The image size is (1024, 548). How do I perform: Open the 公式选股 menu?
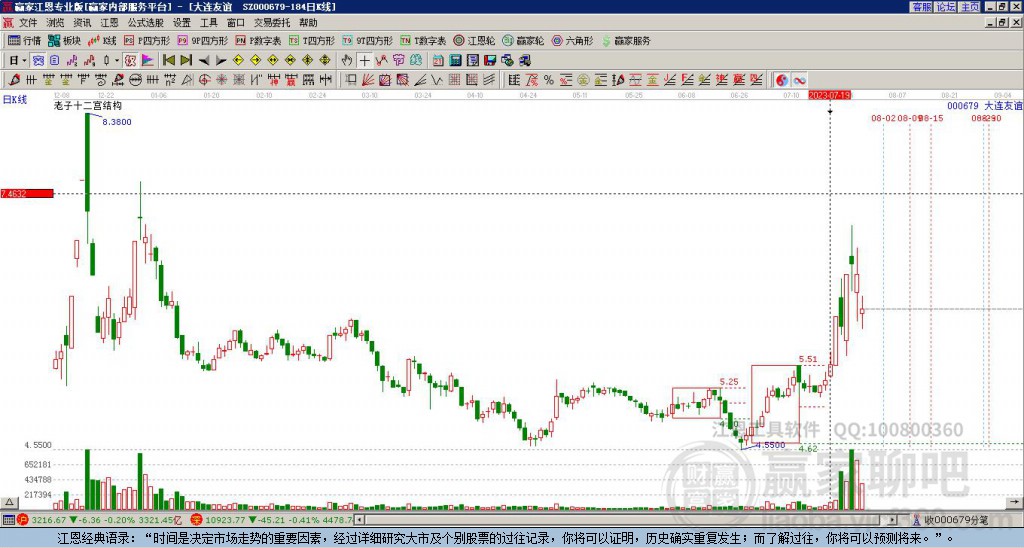coord(146,23)
